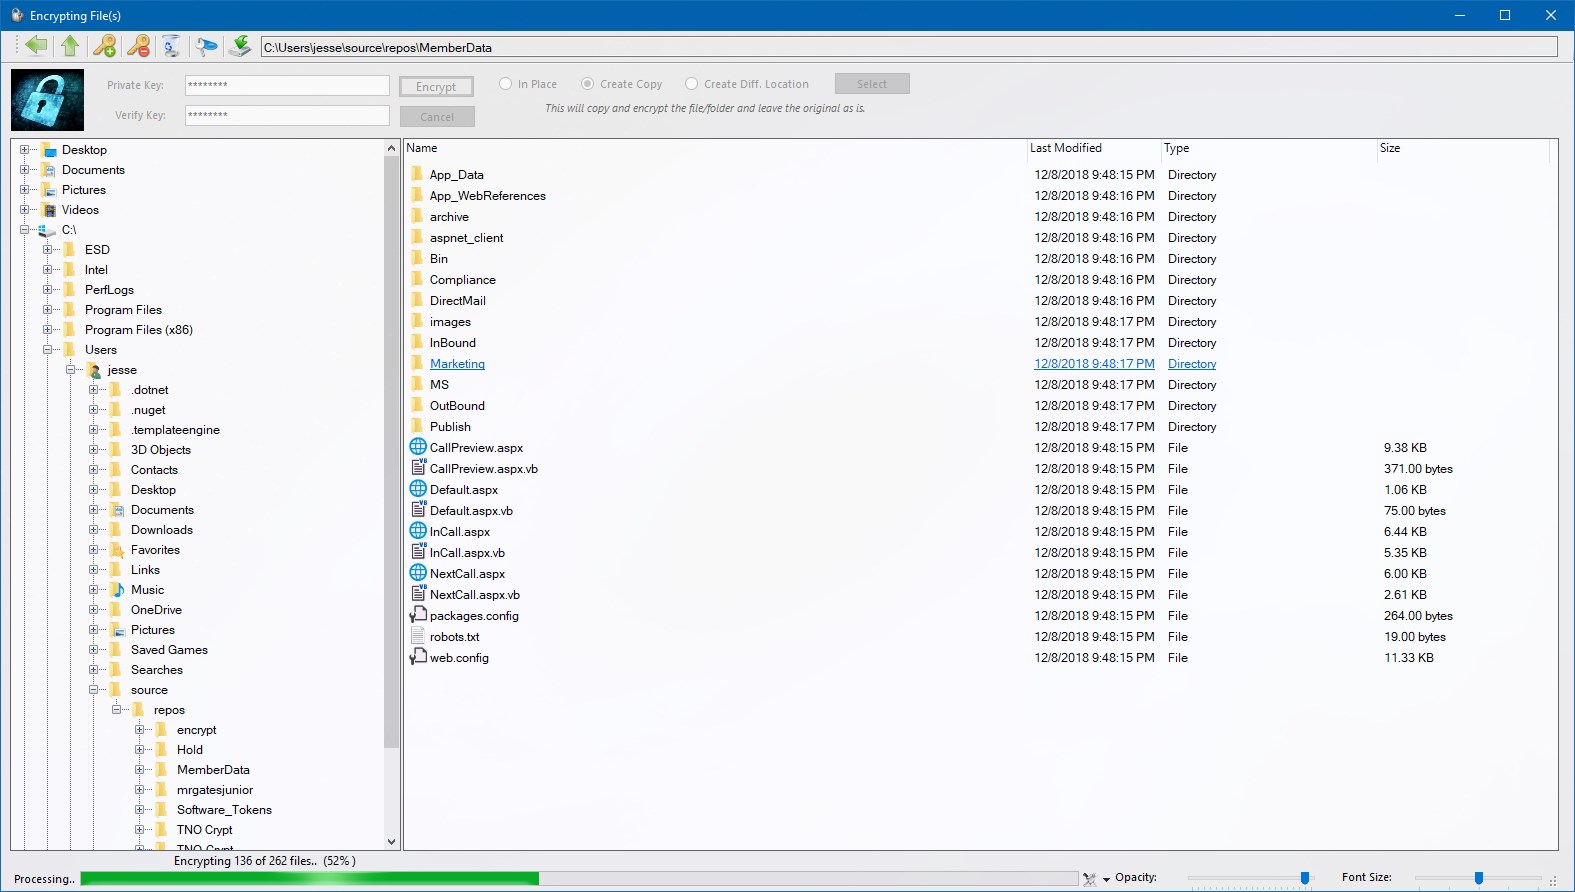
Task: Expand the Downloads tree node
Action: 93,530
